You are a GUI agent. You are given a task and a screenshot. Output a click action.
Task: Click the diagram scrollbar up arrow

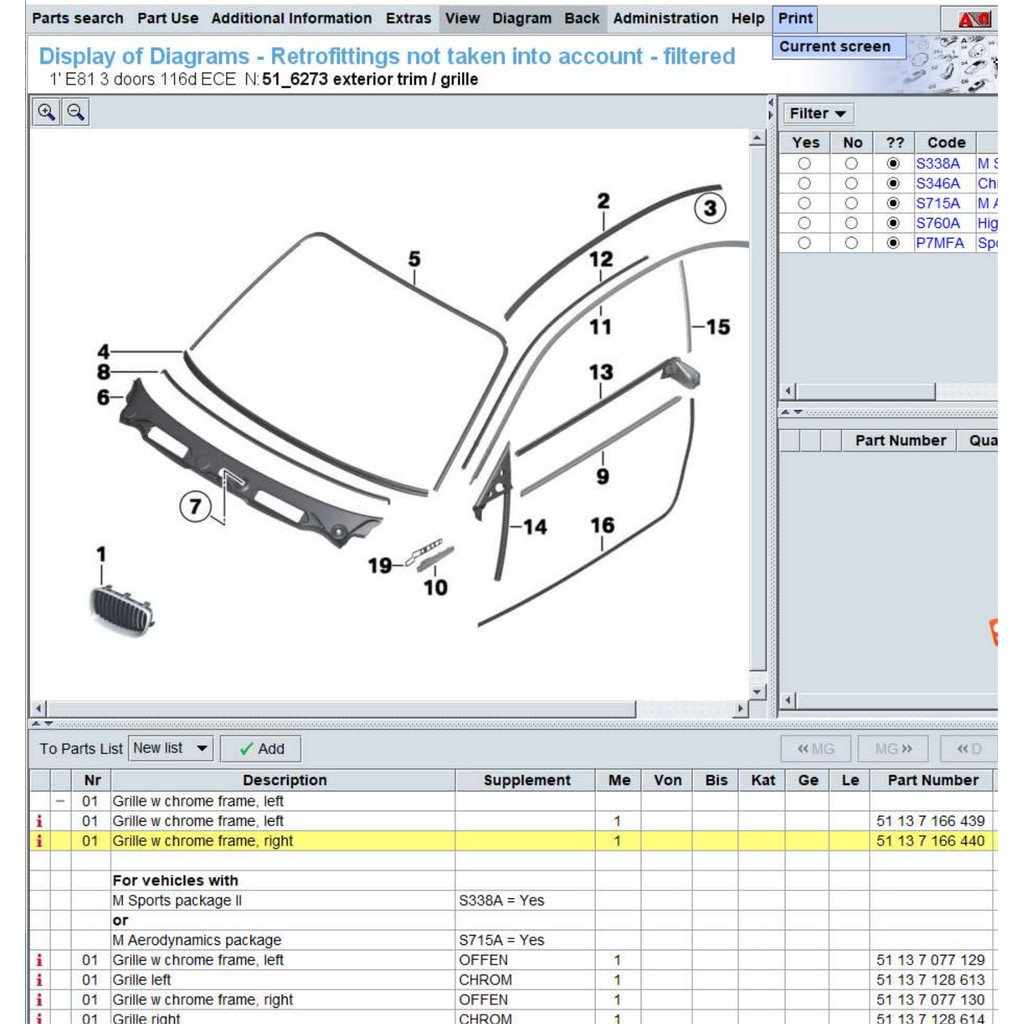tap(758, 138)
